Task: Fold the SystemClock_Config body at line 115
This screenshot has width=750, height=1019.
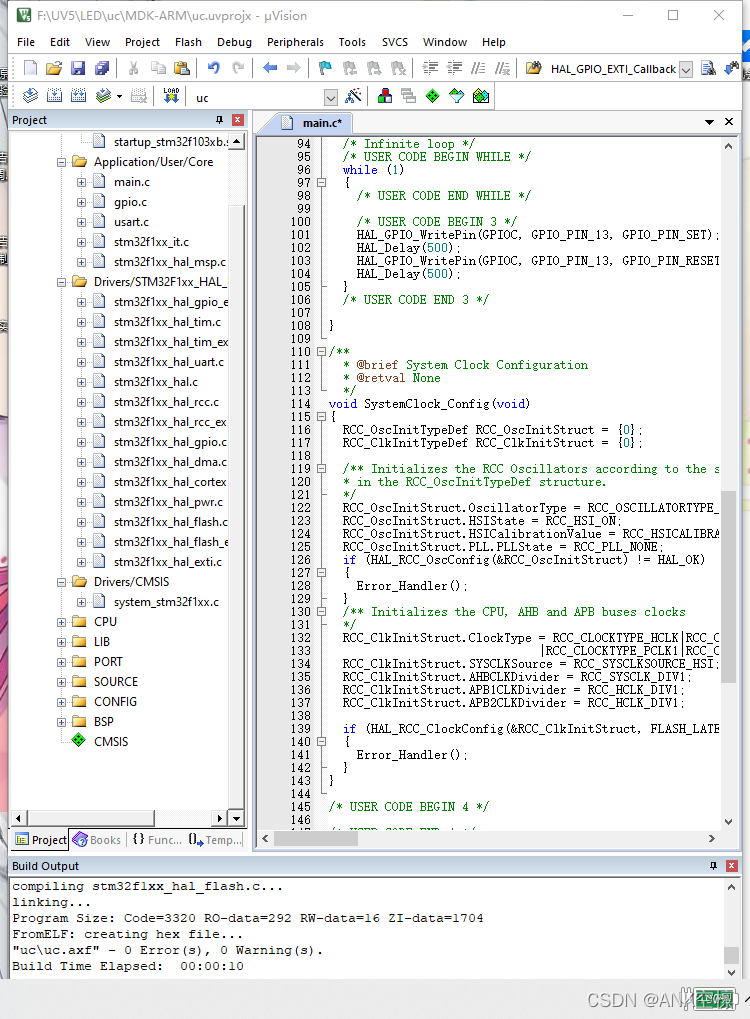Action: coord(321,417)
